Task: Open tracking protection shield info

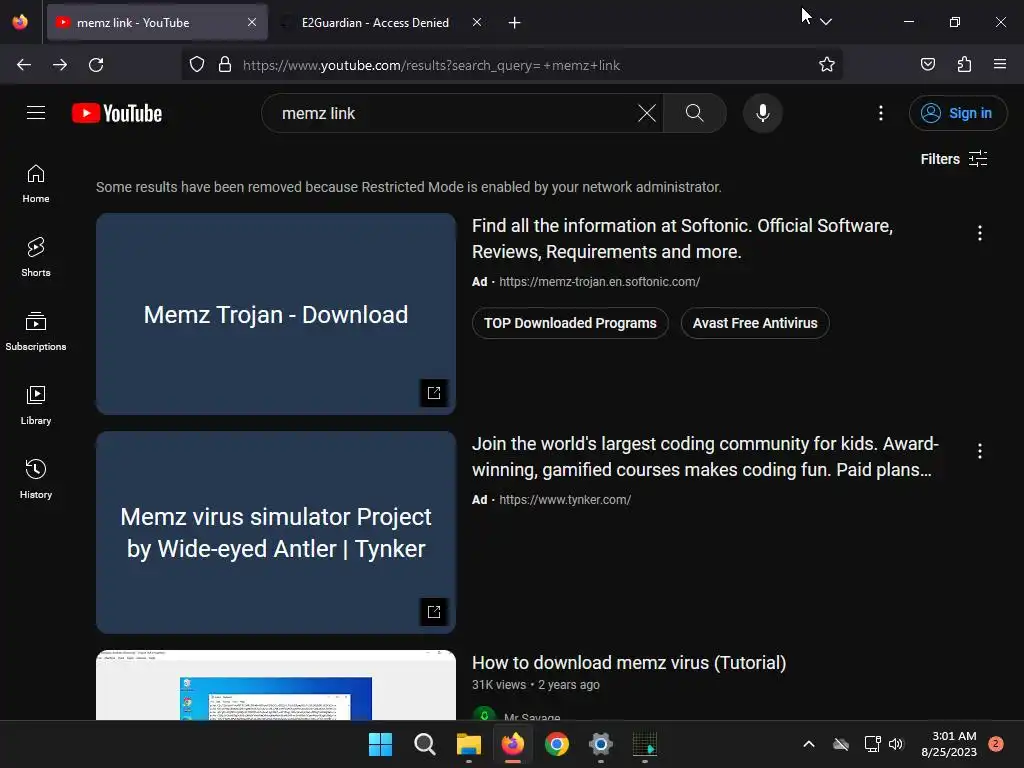Action: (197, 65)
